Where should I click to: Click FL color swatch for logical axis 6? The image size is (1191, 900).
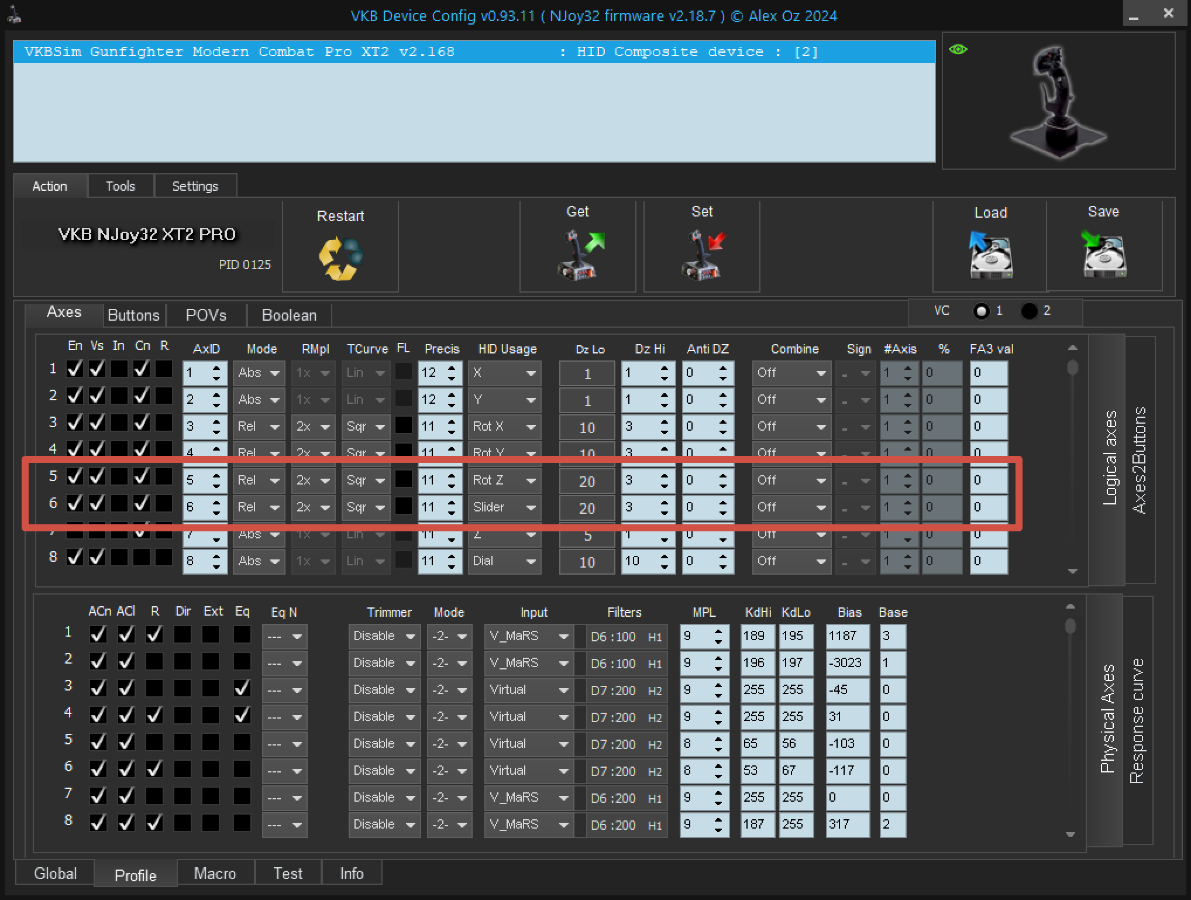tap(403, 505)
